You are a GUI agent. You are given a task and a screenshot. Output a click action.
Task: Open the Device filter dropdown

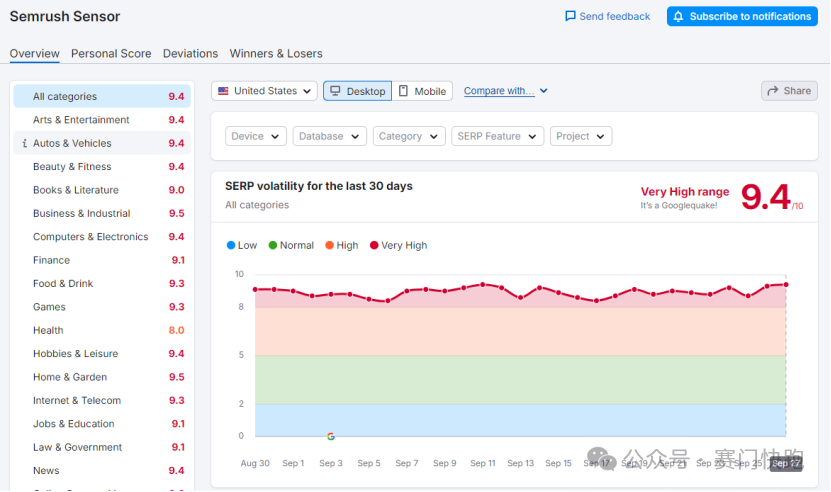[255, 136]
